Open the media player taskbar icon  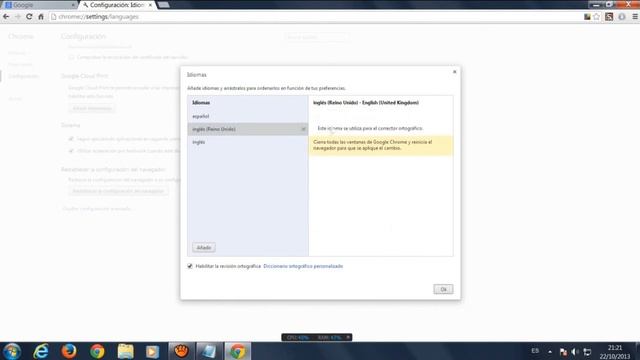(x=152, y=351)
